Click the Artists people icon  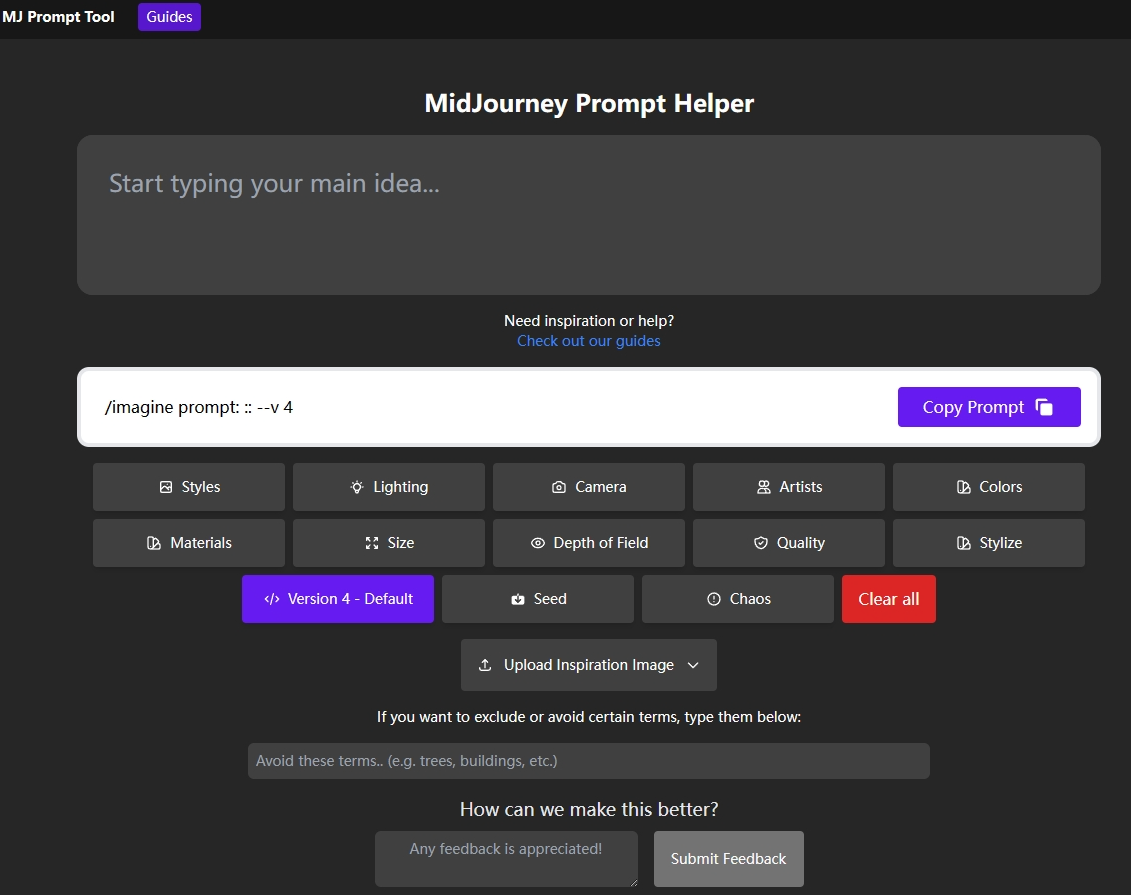tap(764, 487)
